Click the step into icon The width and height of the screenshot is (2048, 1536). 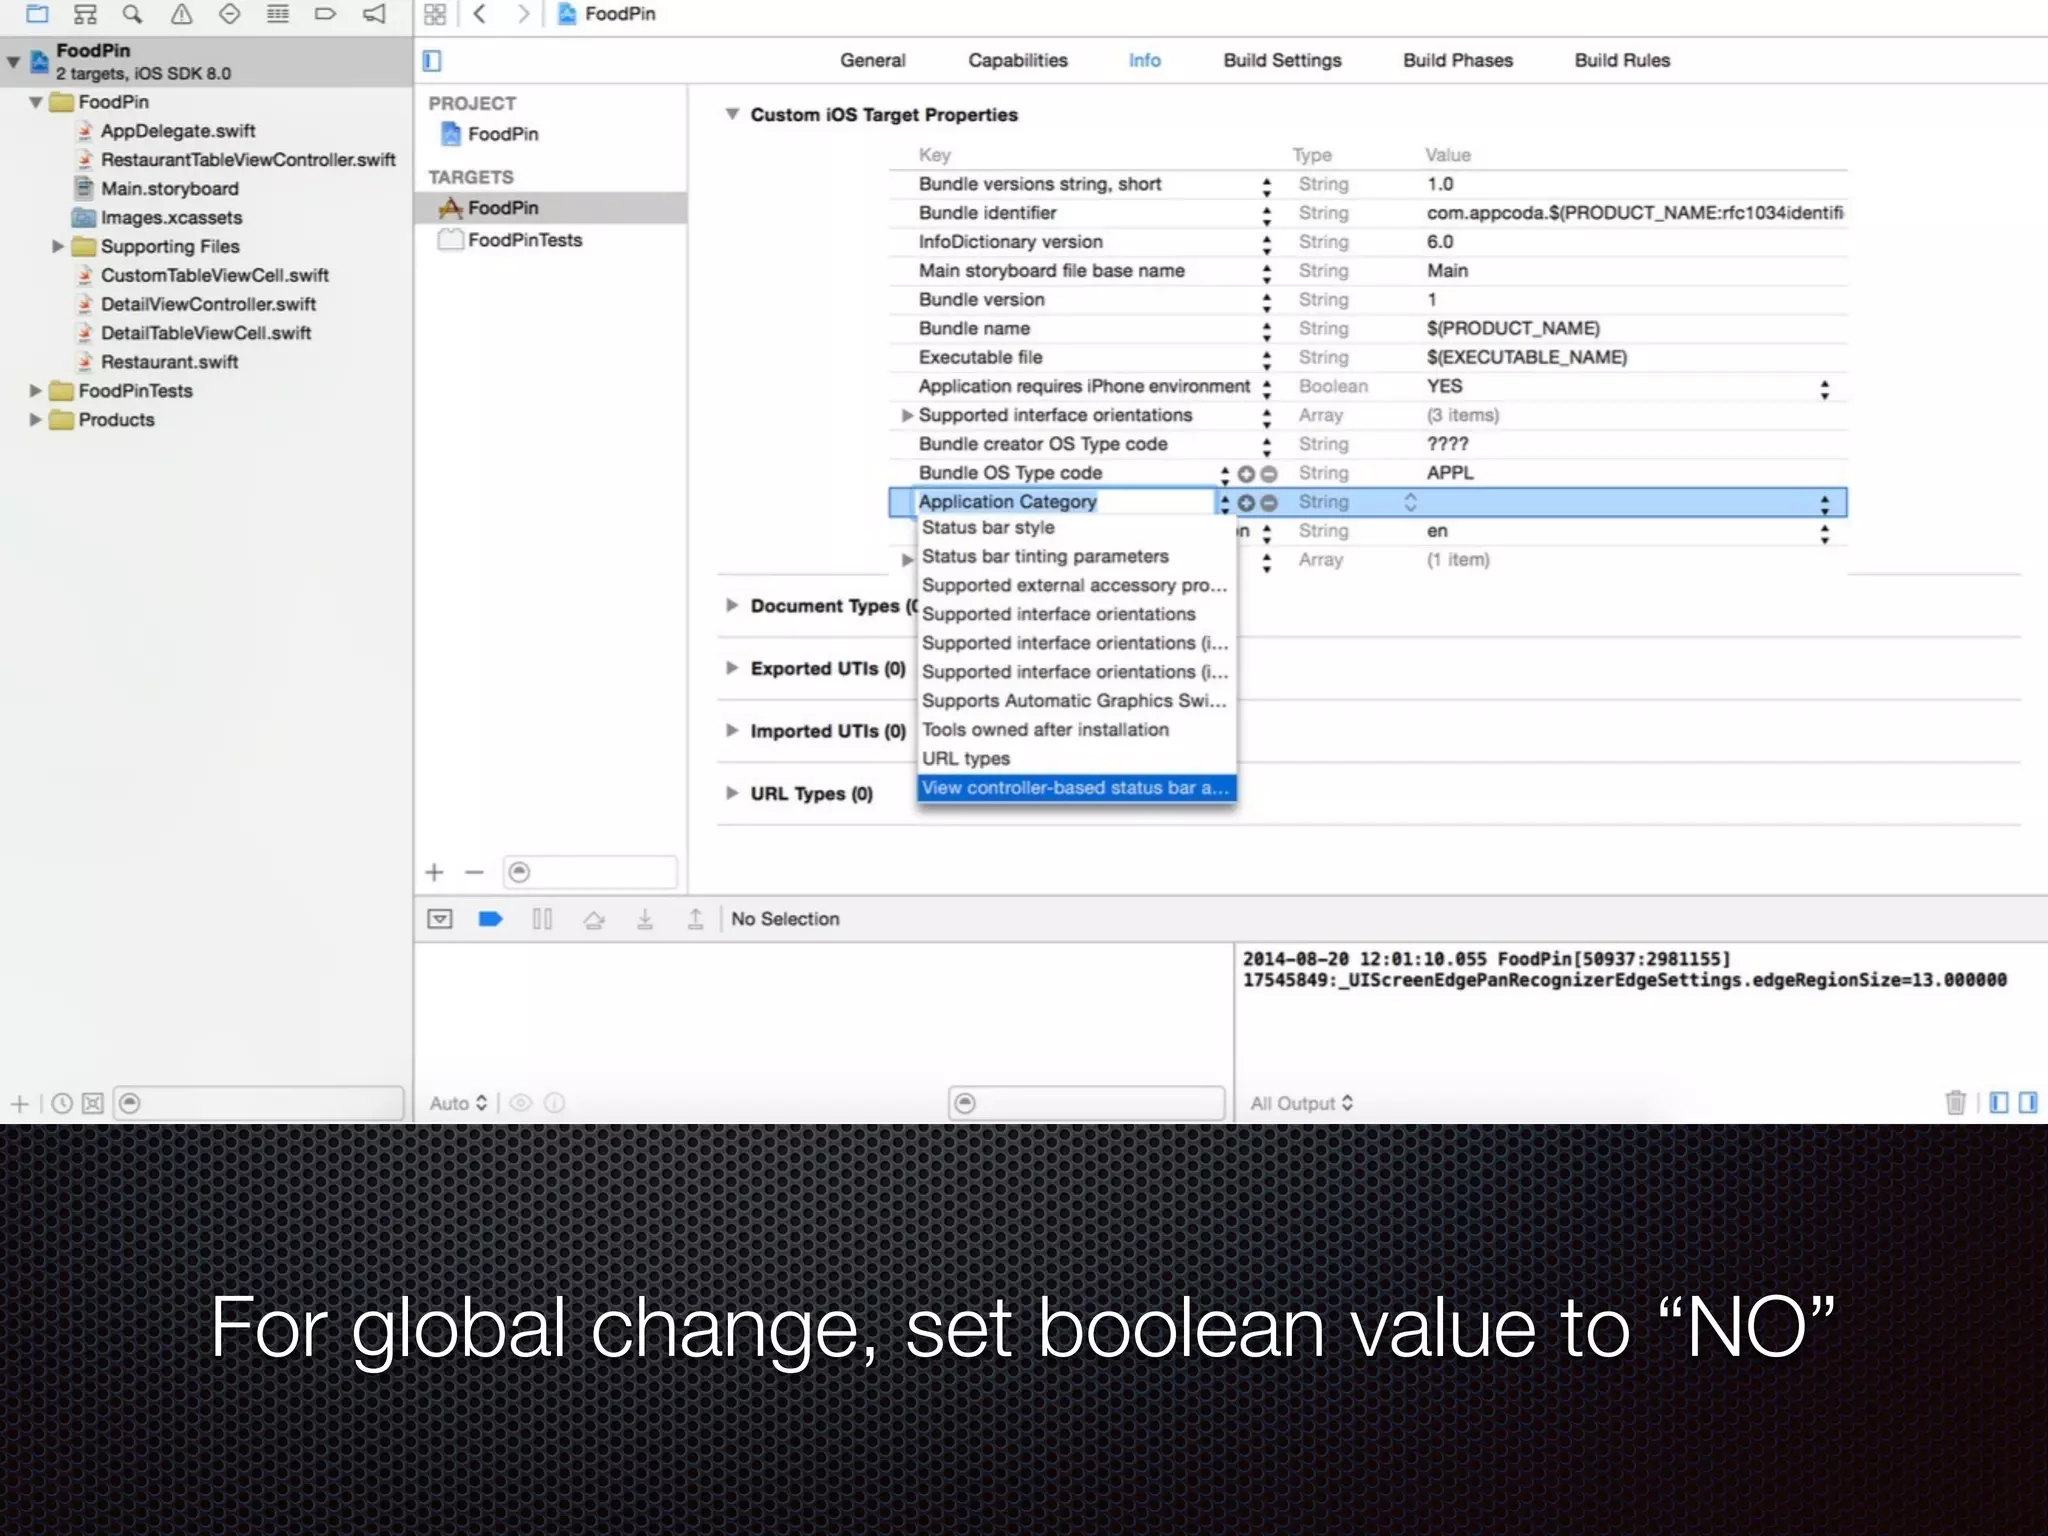click(x=645, y=918)
